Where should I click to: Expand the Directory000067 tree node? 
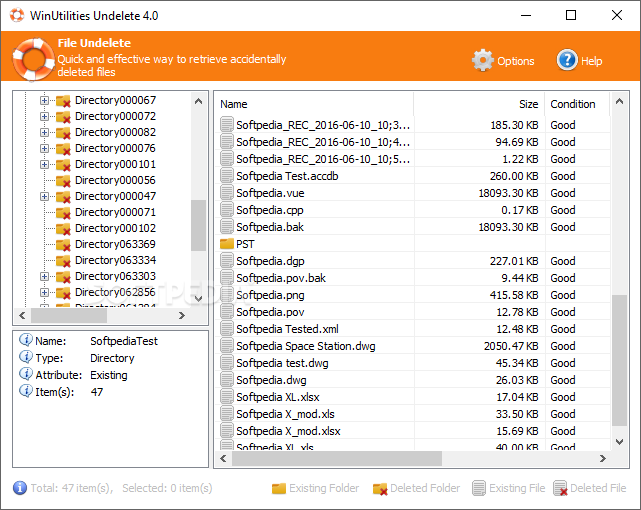click(x=44, y=101)
